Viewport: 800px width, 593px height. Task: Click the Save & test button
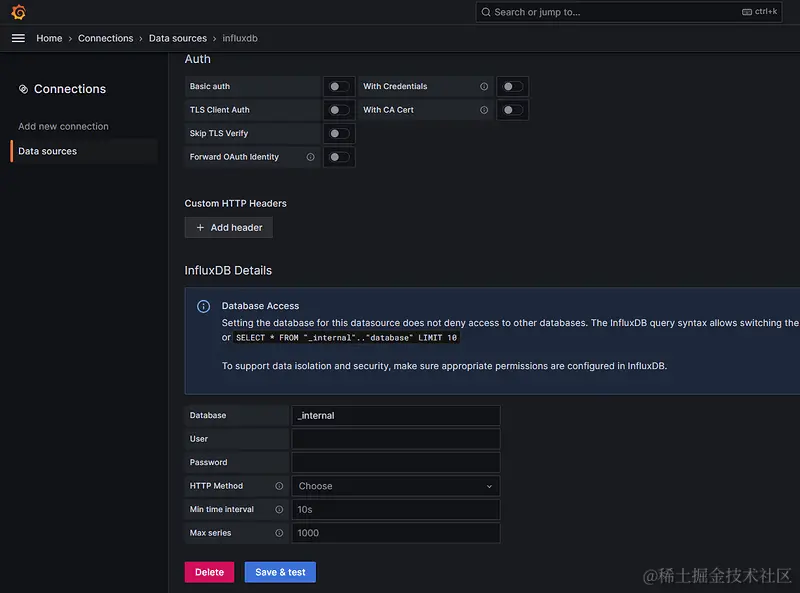coord(280,572)
